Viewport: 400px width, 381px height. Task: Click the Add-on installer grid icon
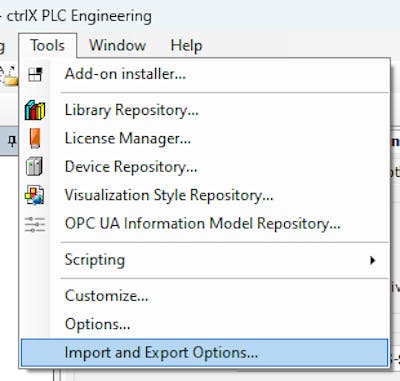click(35, 74)
